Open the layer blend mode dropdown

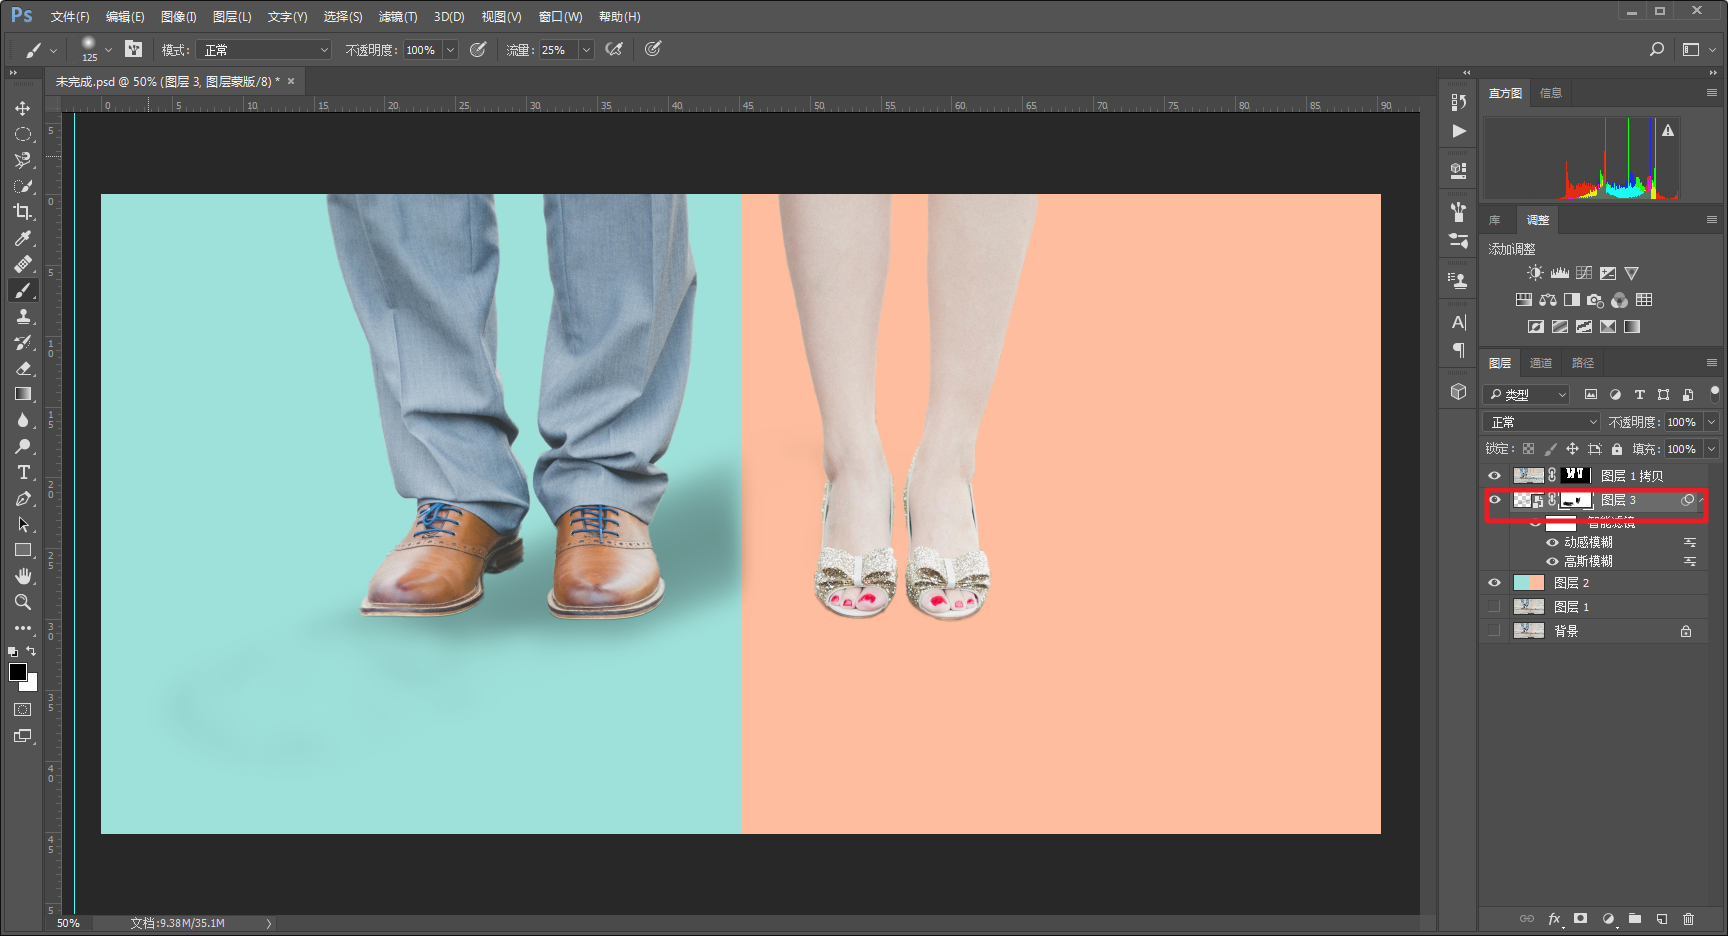[1542, 422]
